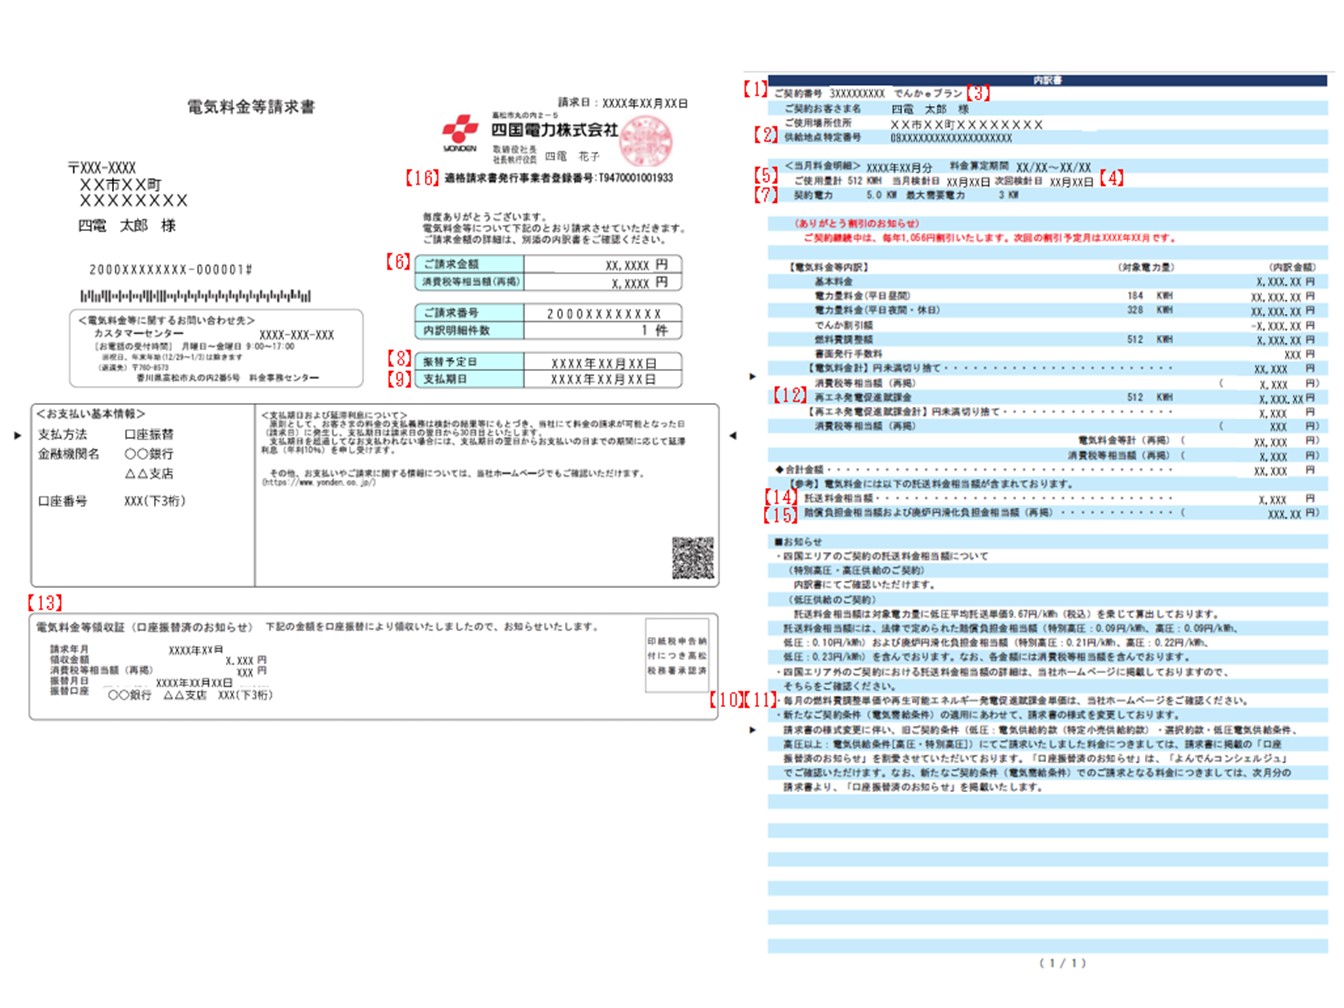The width and height of the screenshot is (1344, 1008).
Task: Click the red marker 【16】 near registration number
Action: coord(422,178)
